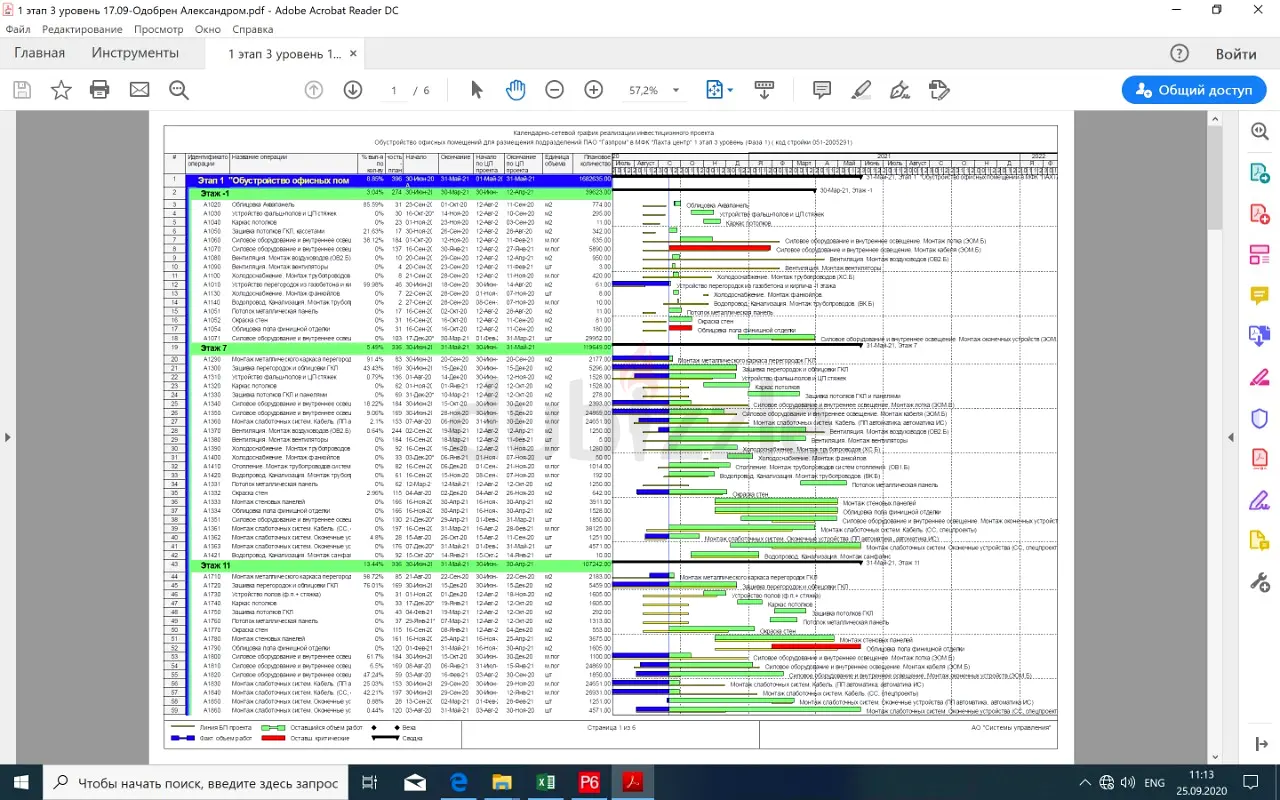Select the Hand pan tool
Viewport: 1280px width, 800px height.
coord(515,90)
